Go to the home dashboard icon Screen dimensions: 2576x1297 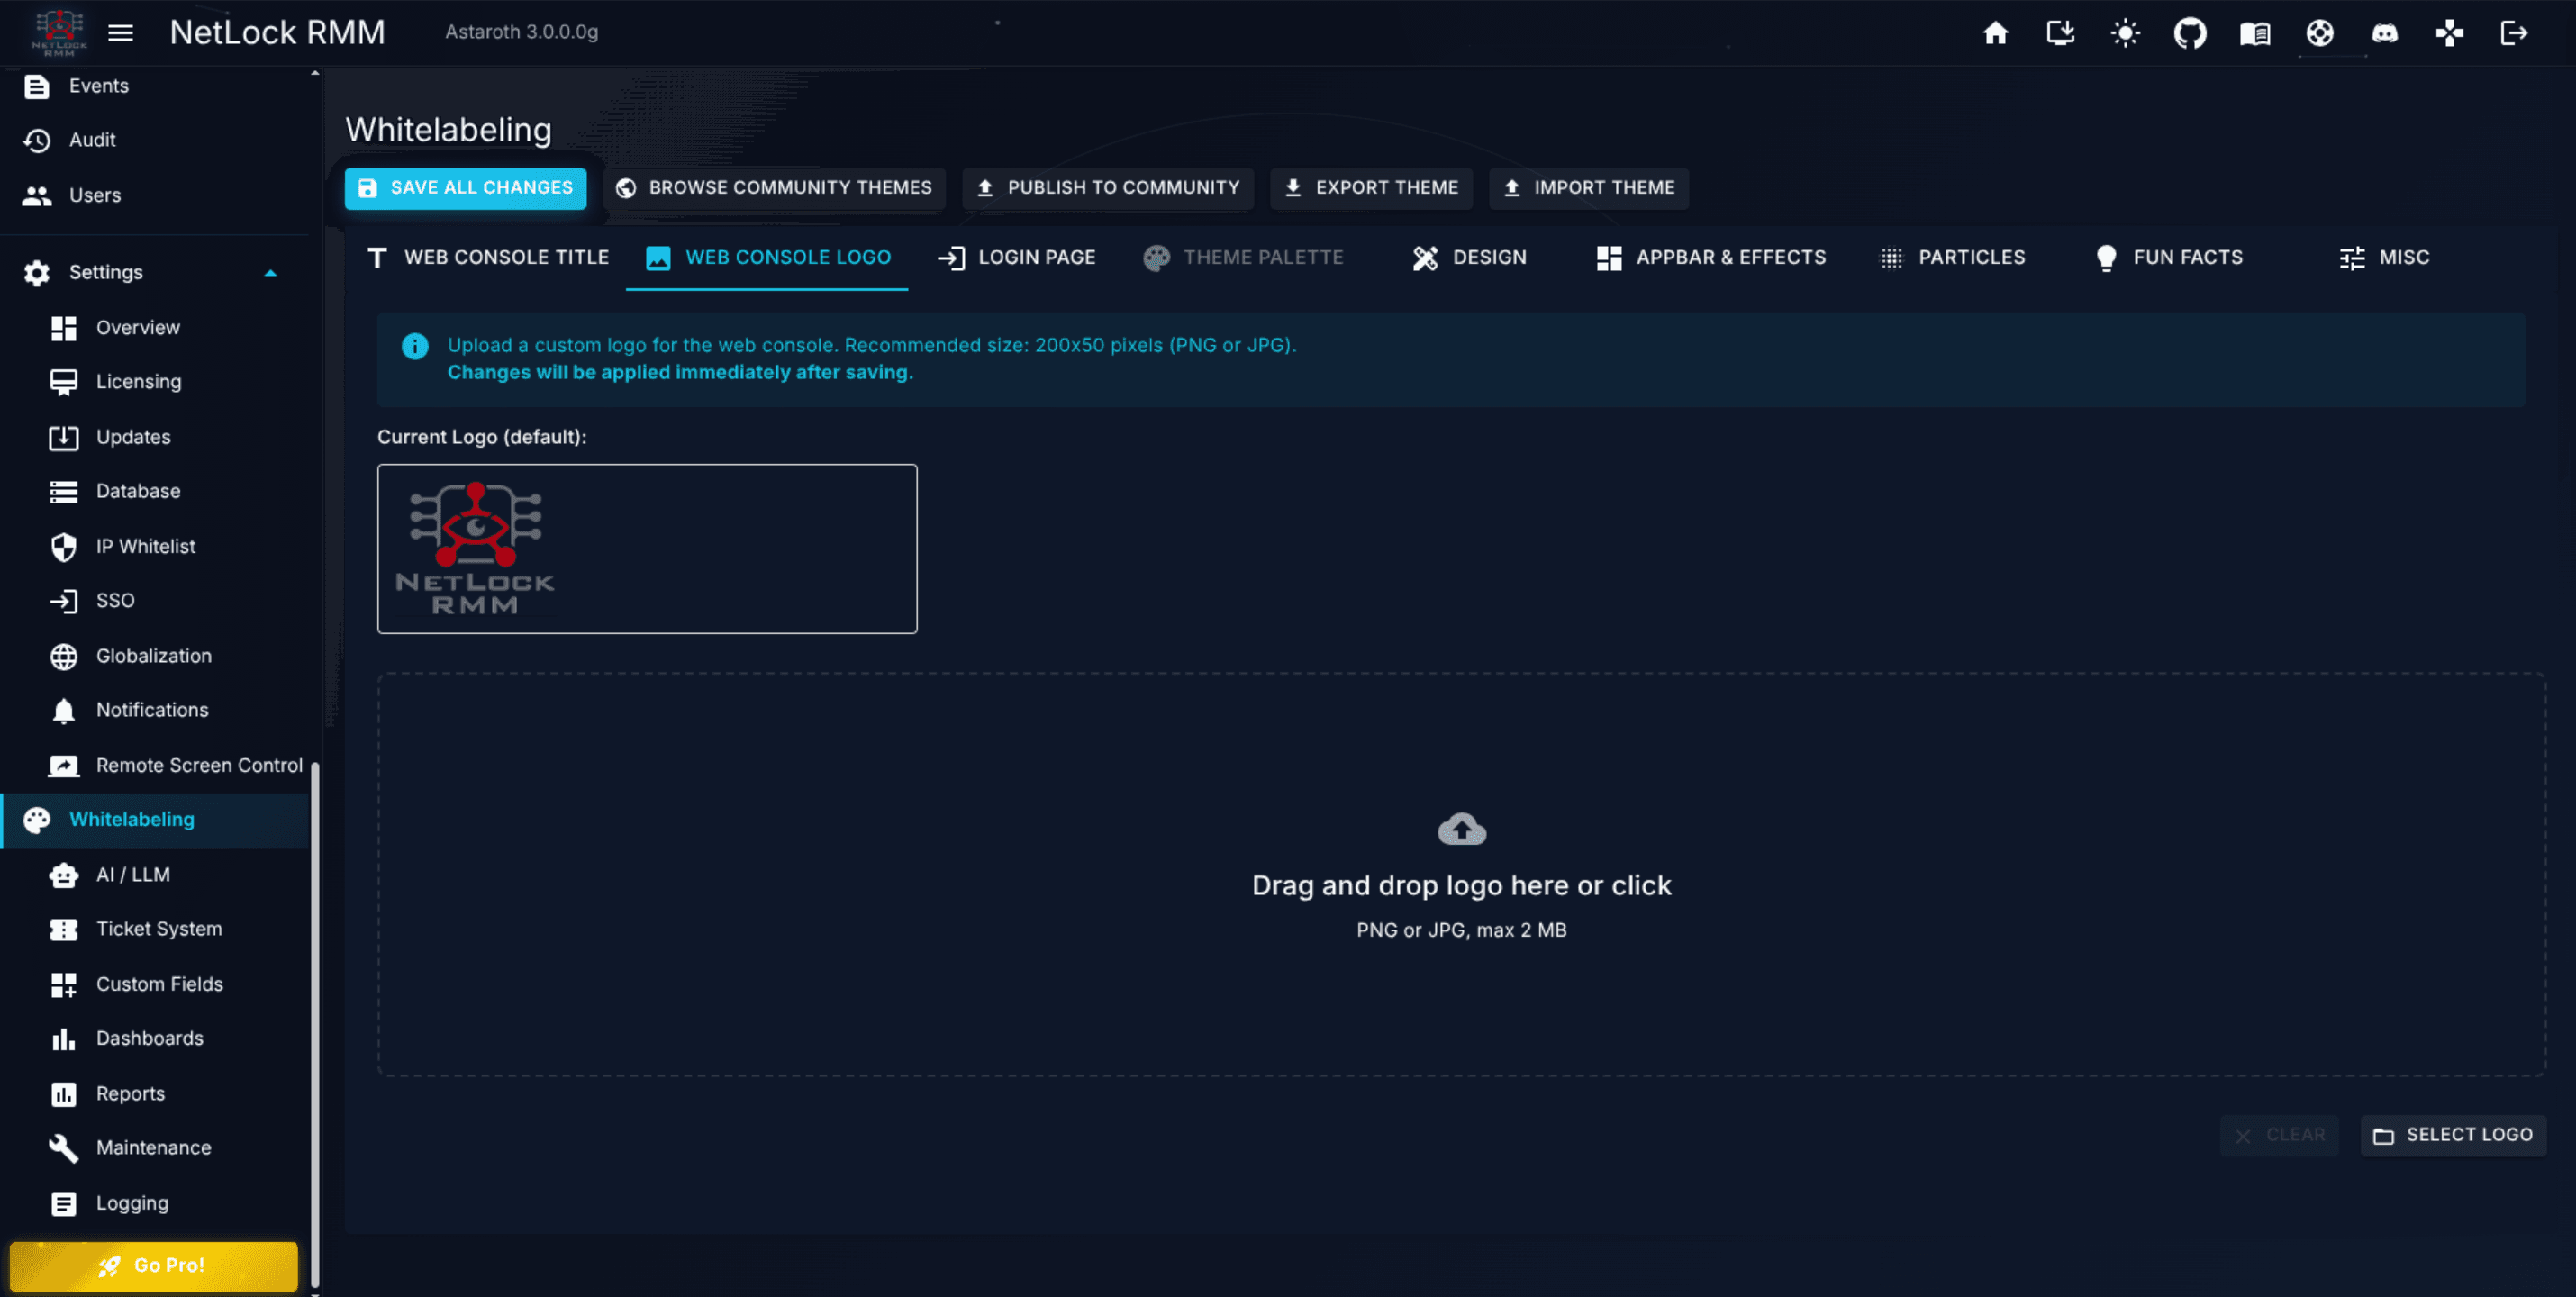(x=1995, y=33)
